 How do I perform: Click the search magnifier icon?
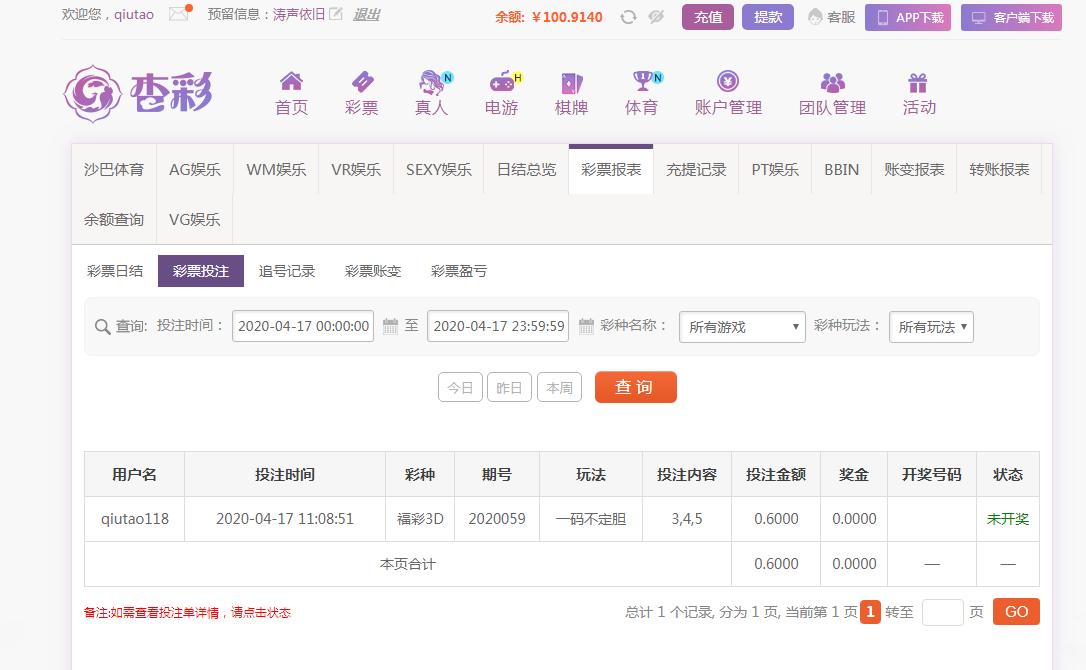[103, 327]
